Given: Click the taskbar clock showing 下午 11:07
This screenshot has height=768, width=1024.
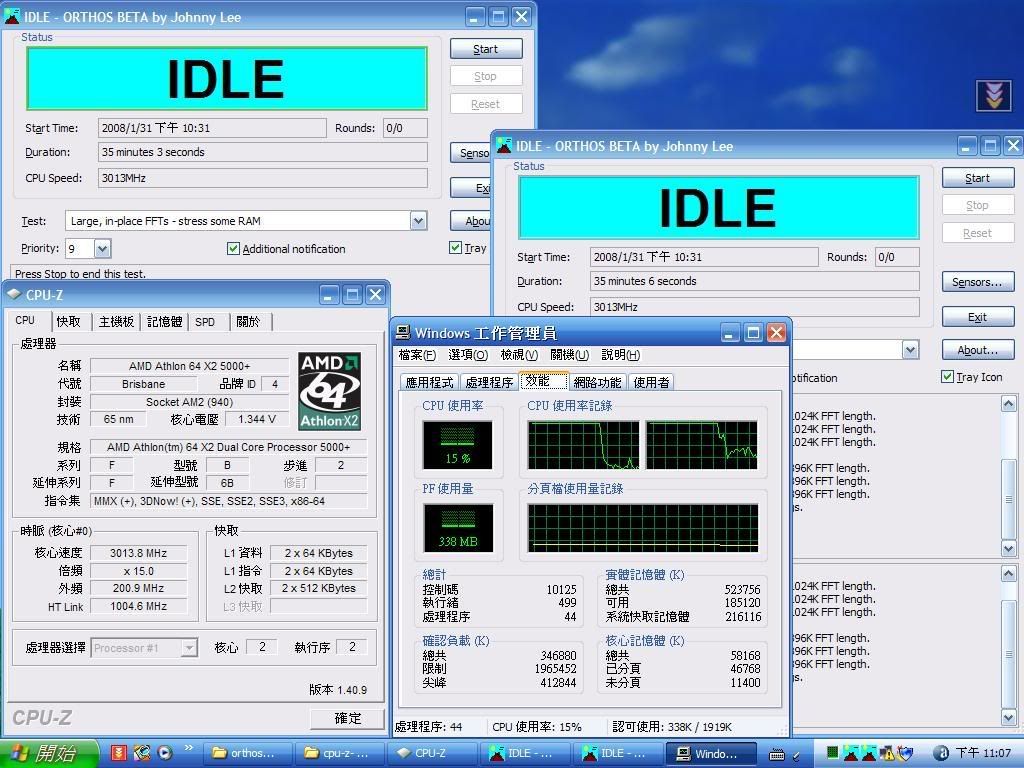Looking at the screenshot, I should pyautogui.click(x=983, y=753).
